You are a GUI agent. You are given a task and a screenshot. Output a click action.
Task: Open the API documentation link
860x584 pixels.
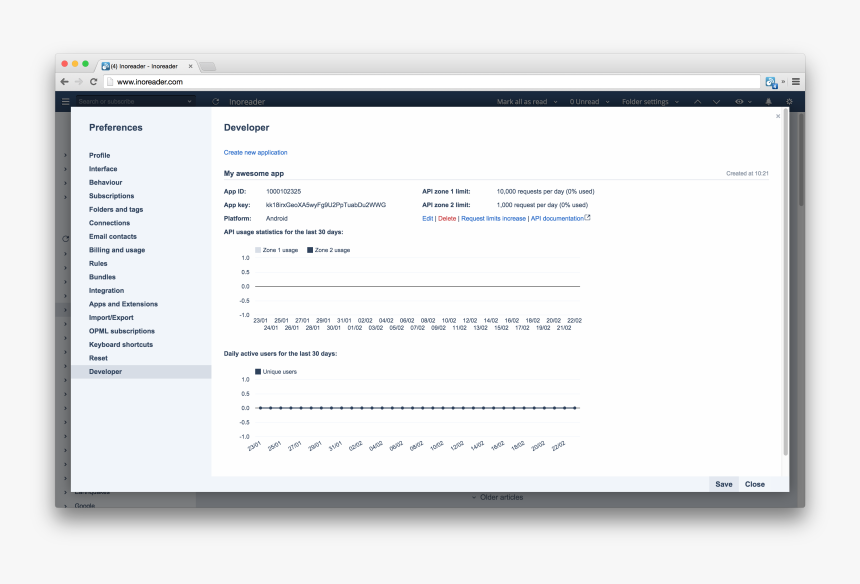point(560,218)
